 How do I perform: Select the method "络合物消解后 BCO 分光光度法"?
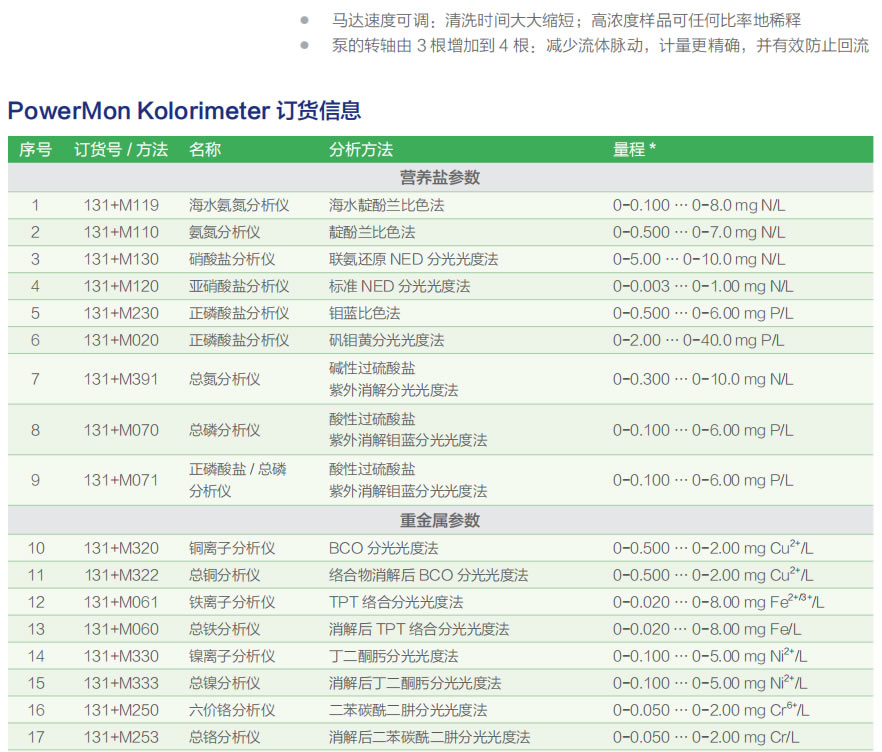click(x=429, y=575)
